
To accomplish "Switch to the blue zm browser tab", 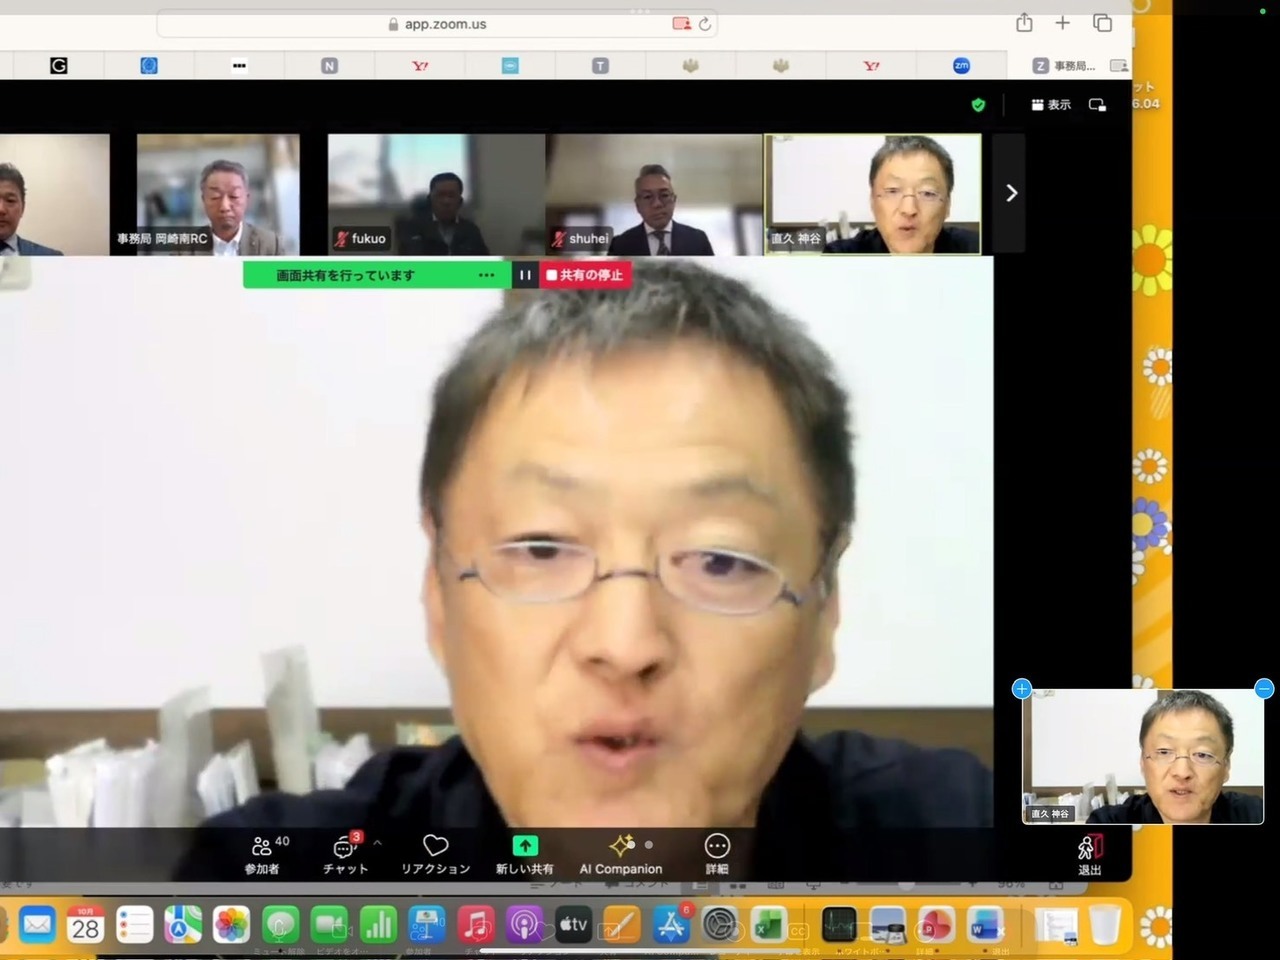I will click(x=961, y=66).
